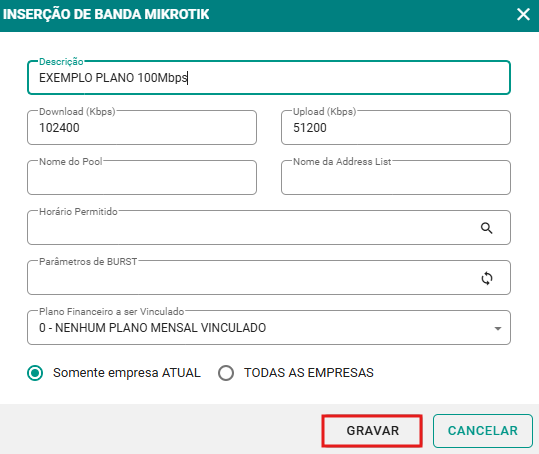
Task: Close the Inserção de Banda Mikrotik dialog
Action: [x=523, y=14]
